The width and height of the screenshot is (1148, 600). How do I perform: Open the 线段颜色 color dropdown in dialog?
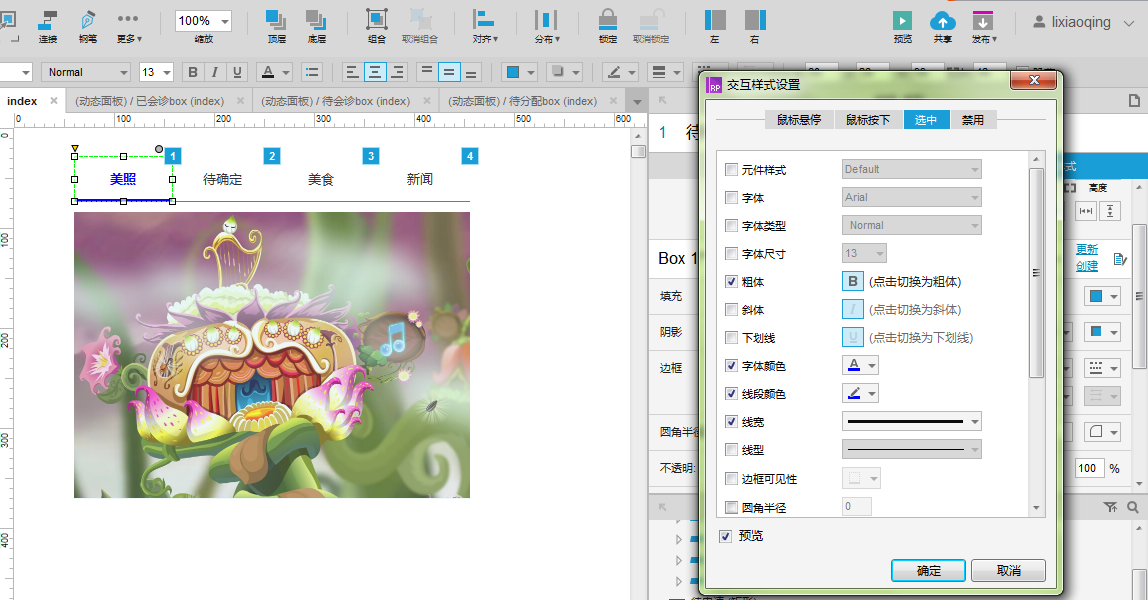click(x=872, y=394)
